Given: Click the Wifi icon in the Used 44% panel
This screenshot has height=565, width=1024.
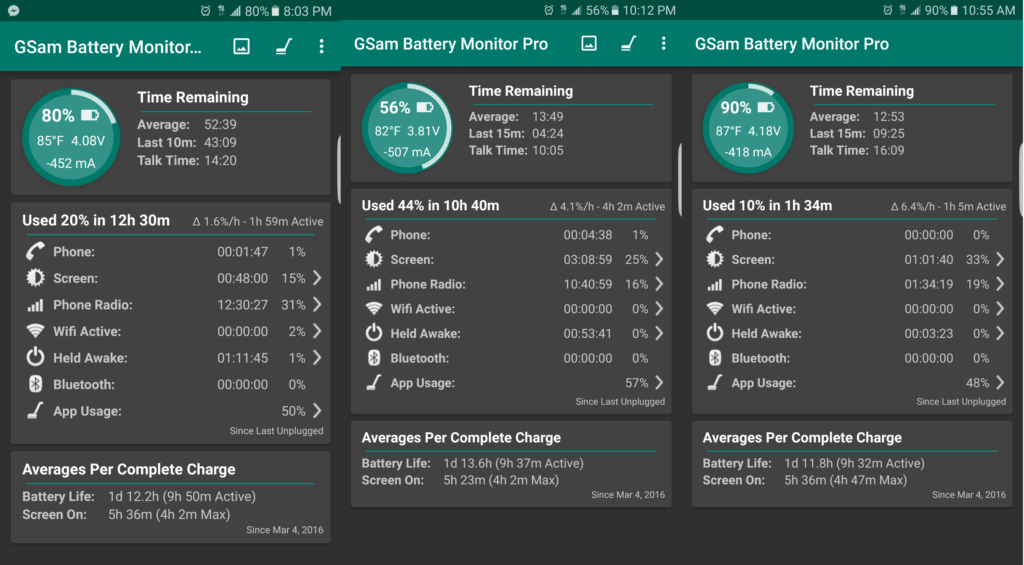Looking at the screenshot, I should 374,308.
